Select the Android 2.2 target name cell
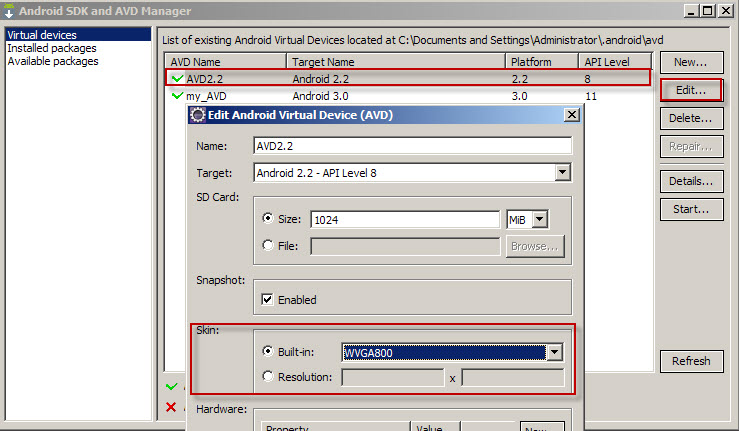The width and height of the screenshot is (739, 431). coord(320,79)
